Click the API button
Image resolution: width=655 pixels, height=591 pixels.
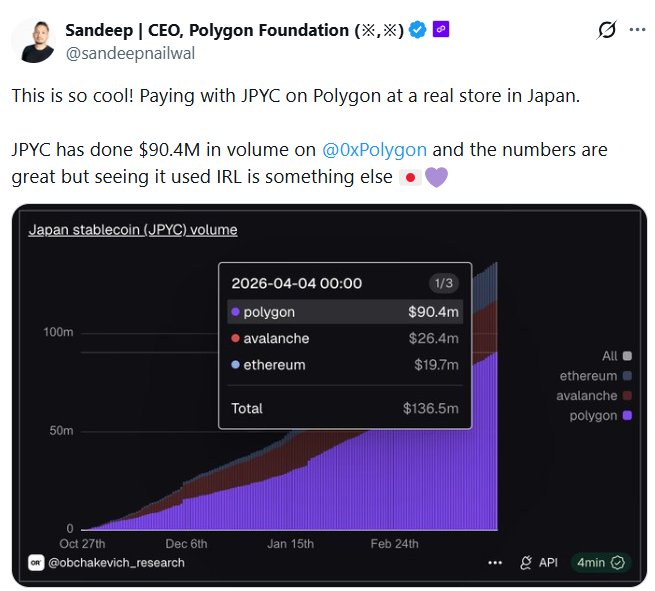(538, 563)
